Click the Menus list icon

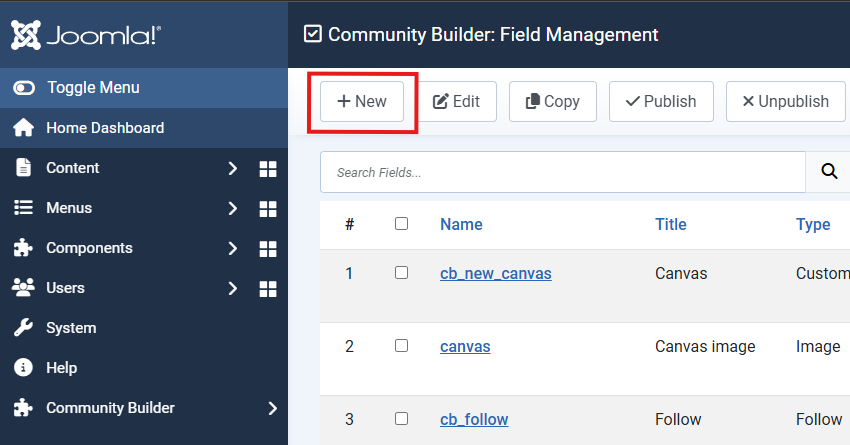coord(23,208)
